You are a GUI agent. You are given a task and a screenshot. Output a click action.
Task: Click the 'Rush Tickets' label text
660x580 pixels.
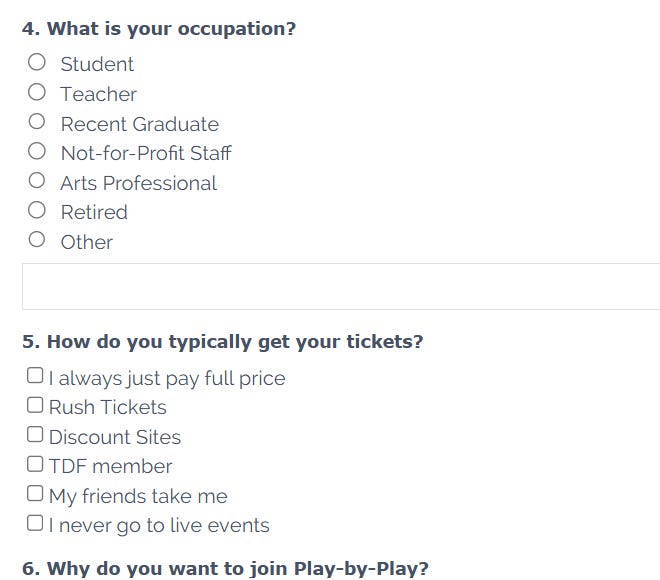(107, 407)
